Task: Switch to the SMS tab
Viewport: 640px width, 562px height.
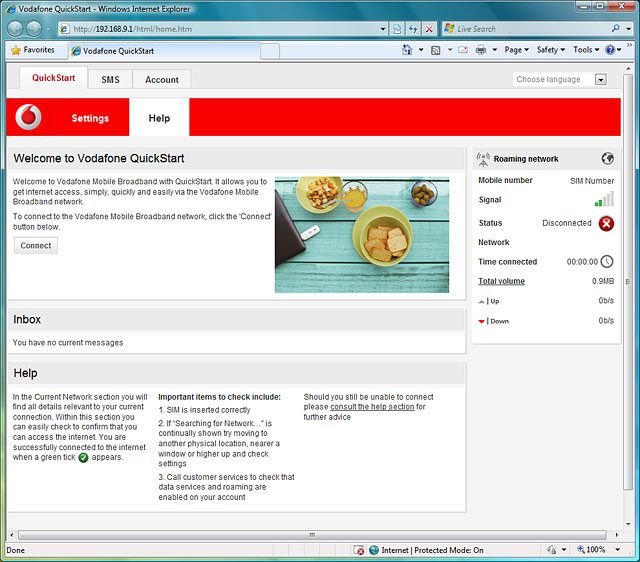Action: [110, 80]
